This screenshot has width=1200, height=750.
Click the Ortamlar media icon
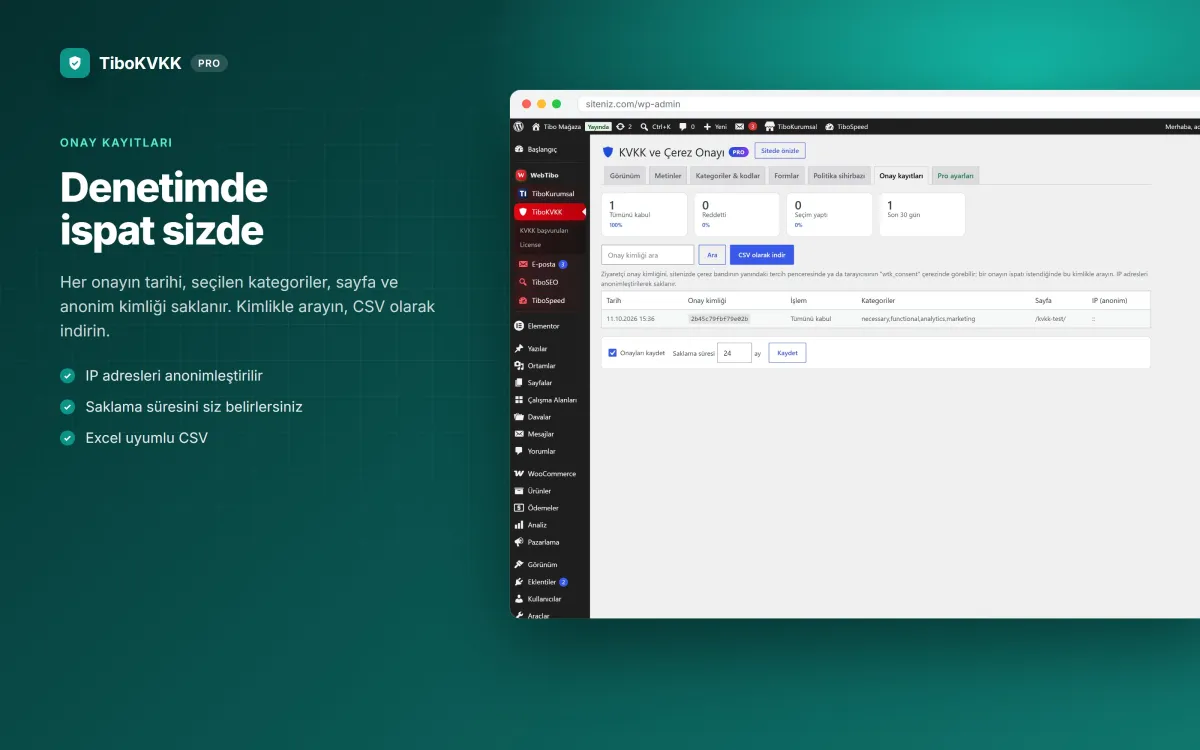518,366
